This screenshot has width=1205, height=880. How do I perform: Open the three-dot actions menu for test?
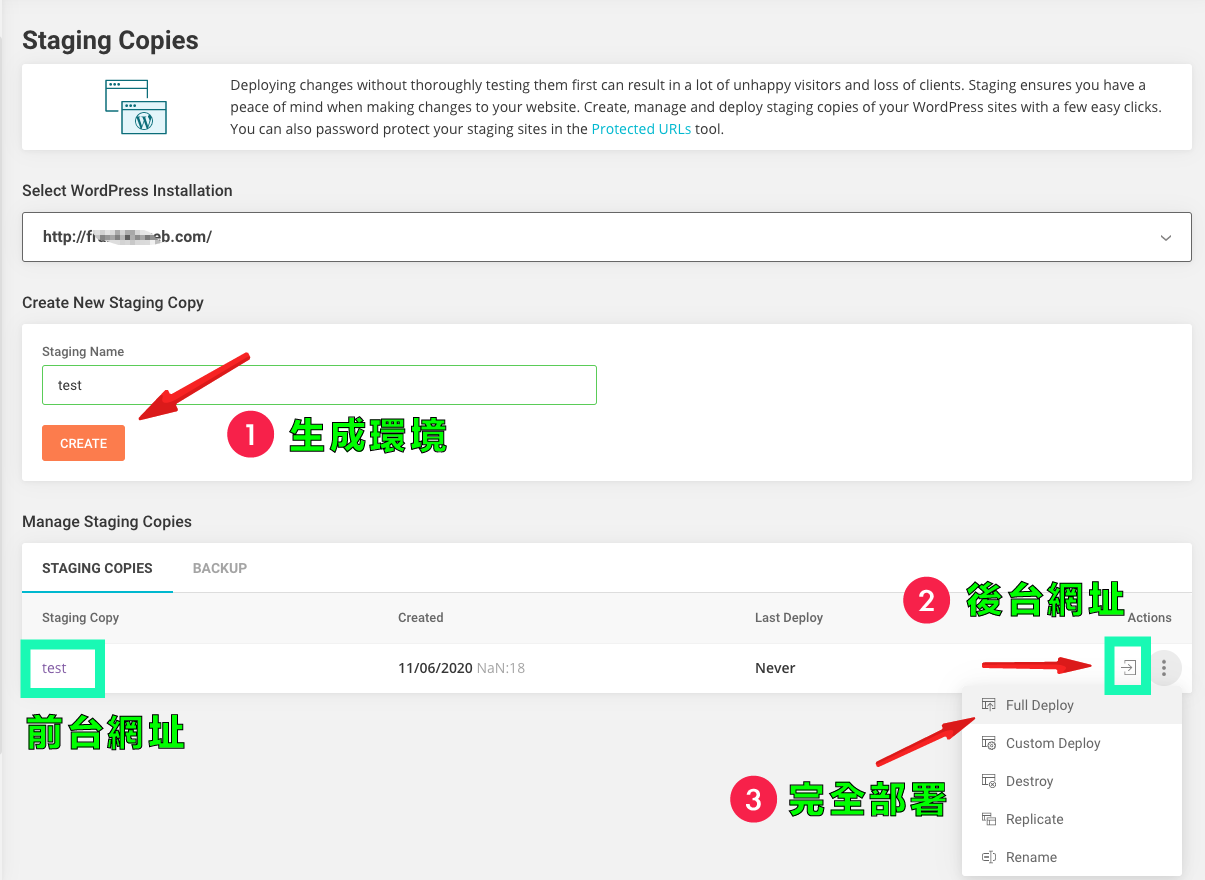[x=1164, y=668]
